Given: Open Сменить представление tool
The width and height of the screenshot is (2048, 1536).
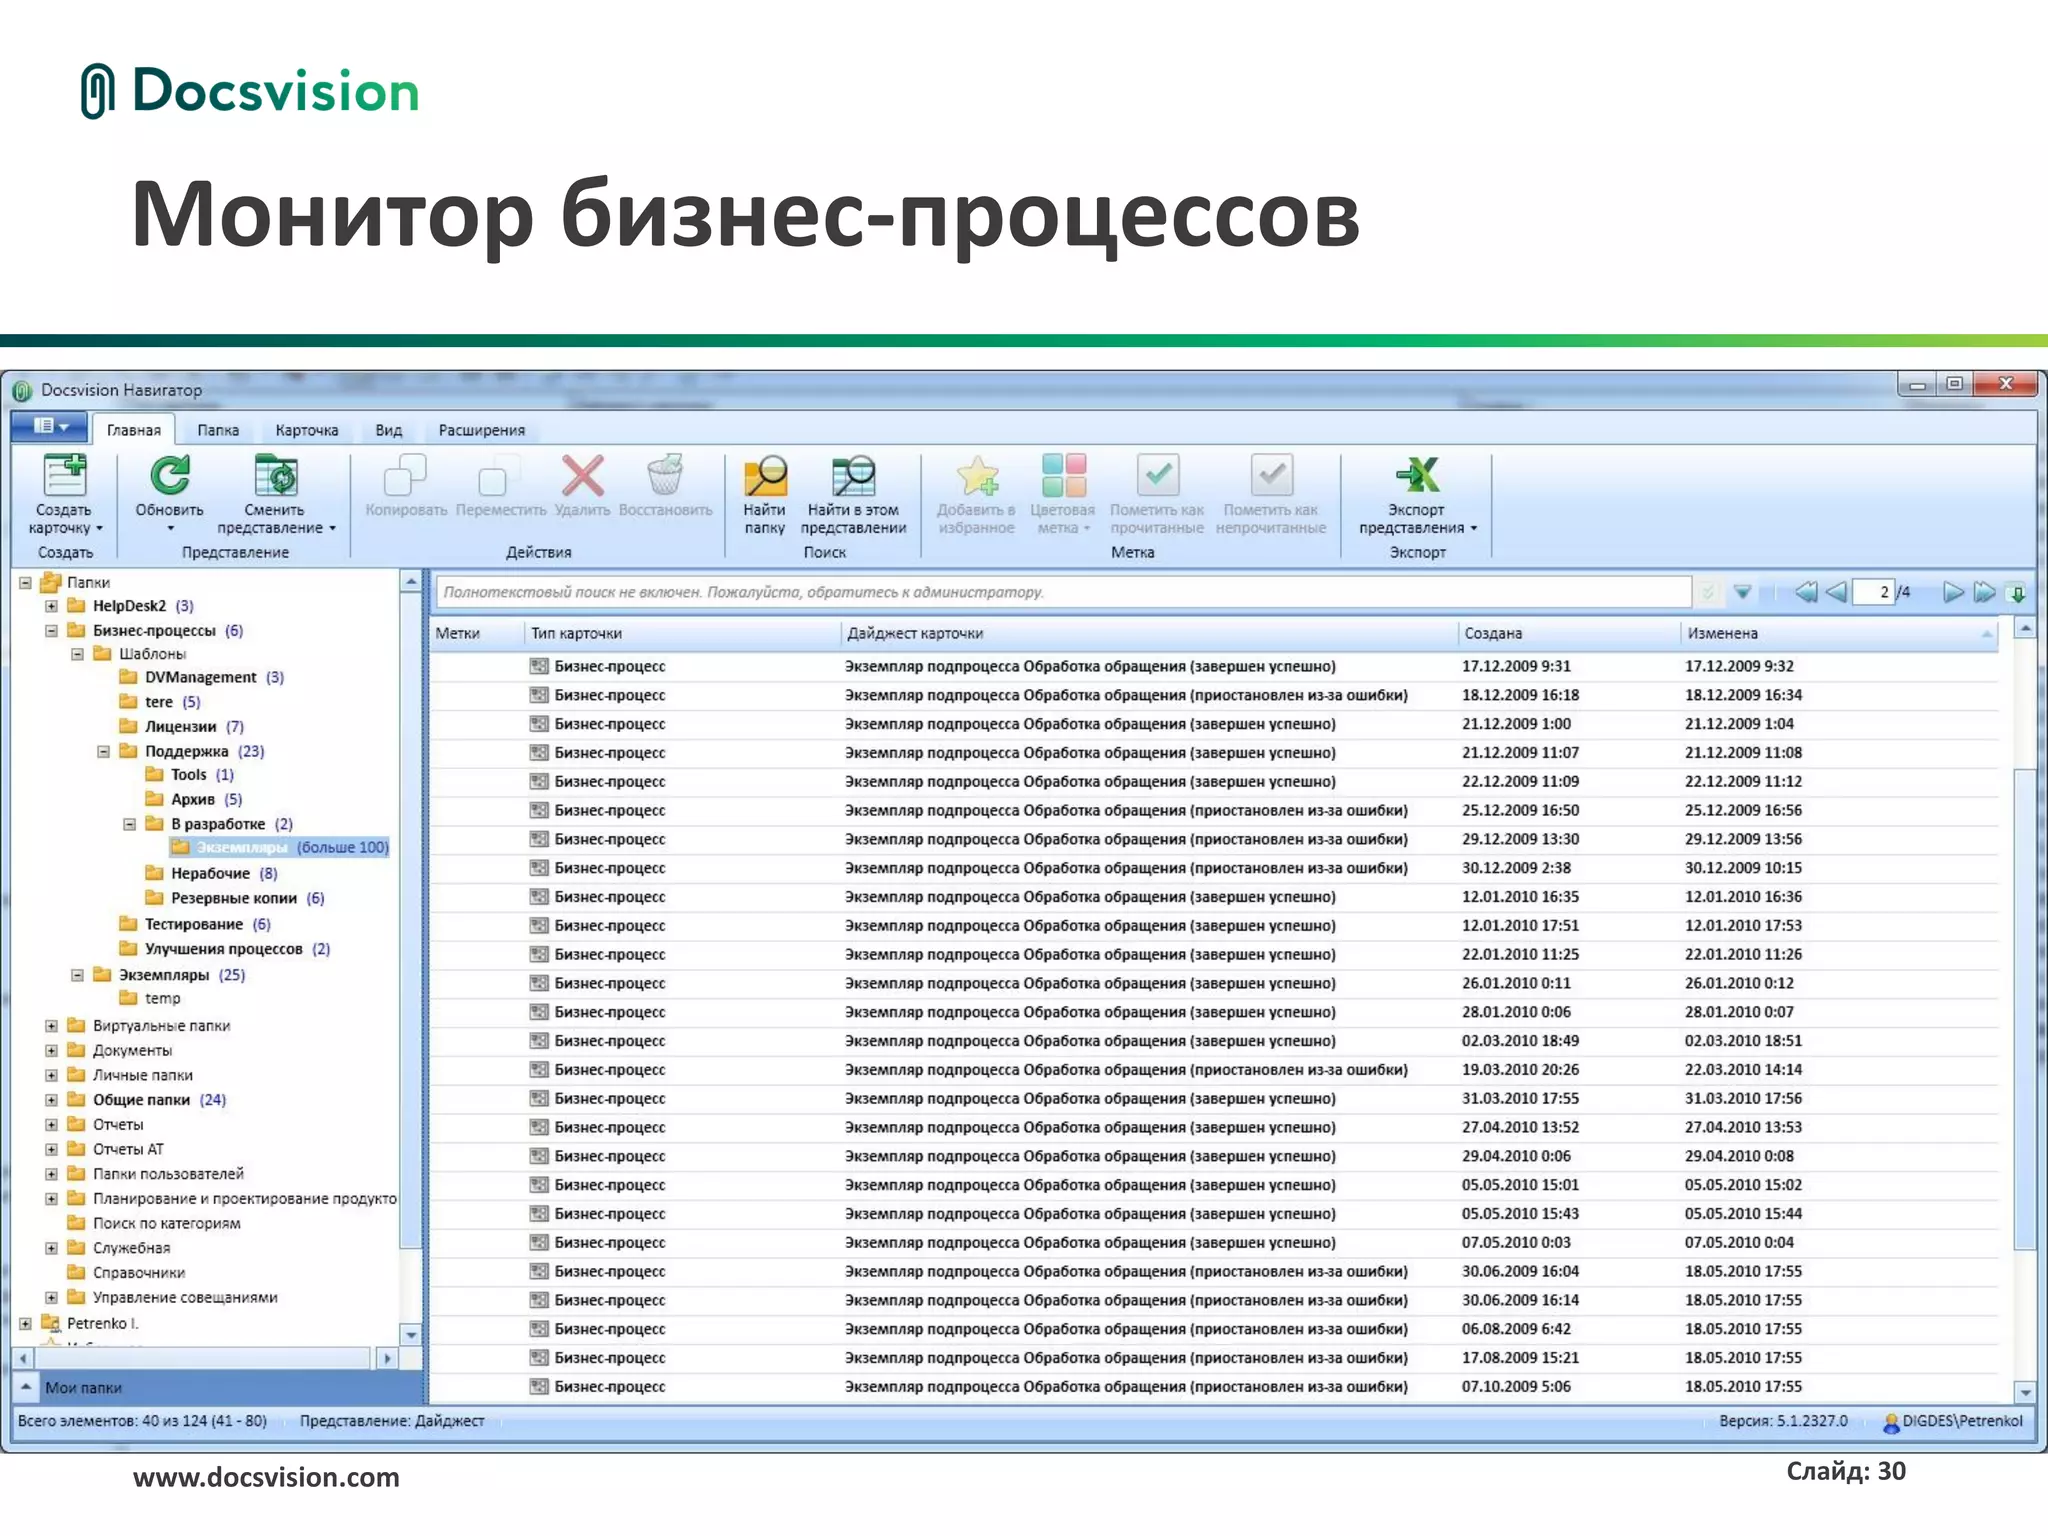Looking at the screenshot, I should tap(275, 475).
